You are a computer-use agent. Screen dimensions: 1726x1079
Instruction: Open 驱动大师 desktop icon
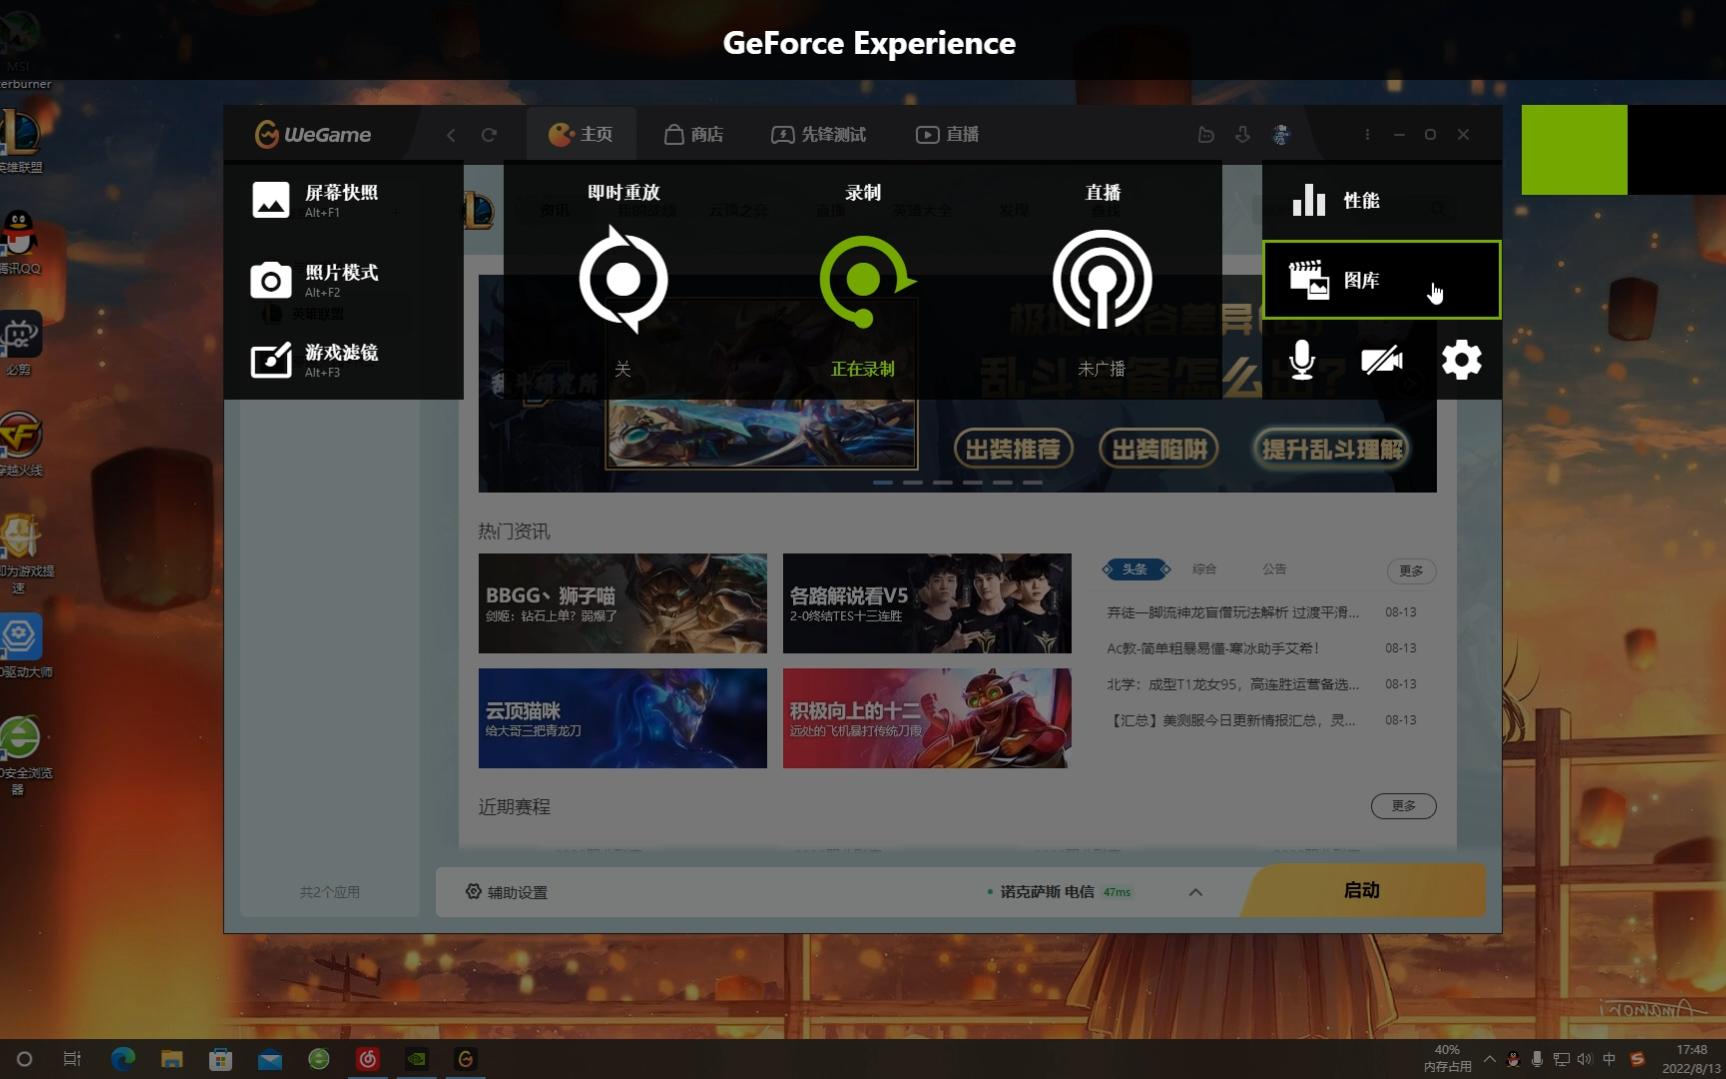[x=24, y=645]
